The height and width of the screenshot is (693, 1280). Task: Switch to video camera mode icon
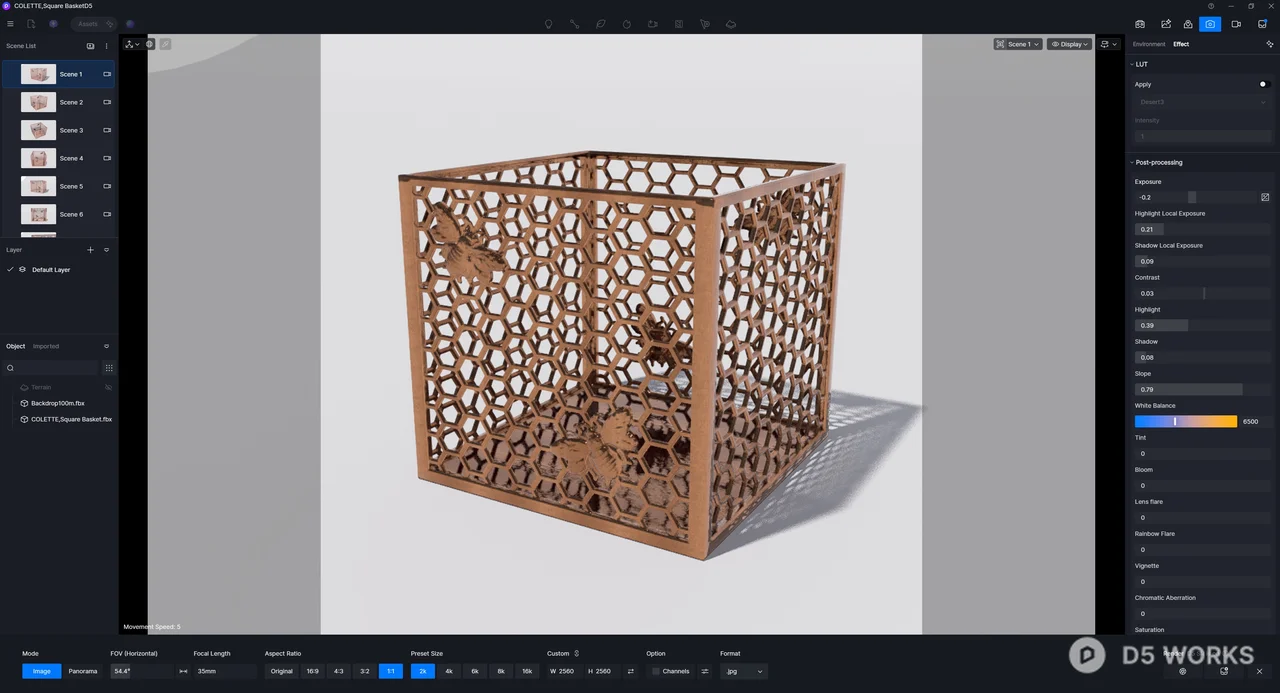tap(1236, 24)
